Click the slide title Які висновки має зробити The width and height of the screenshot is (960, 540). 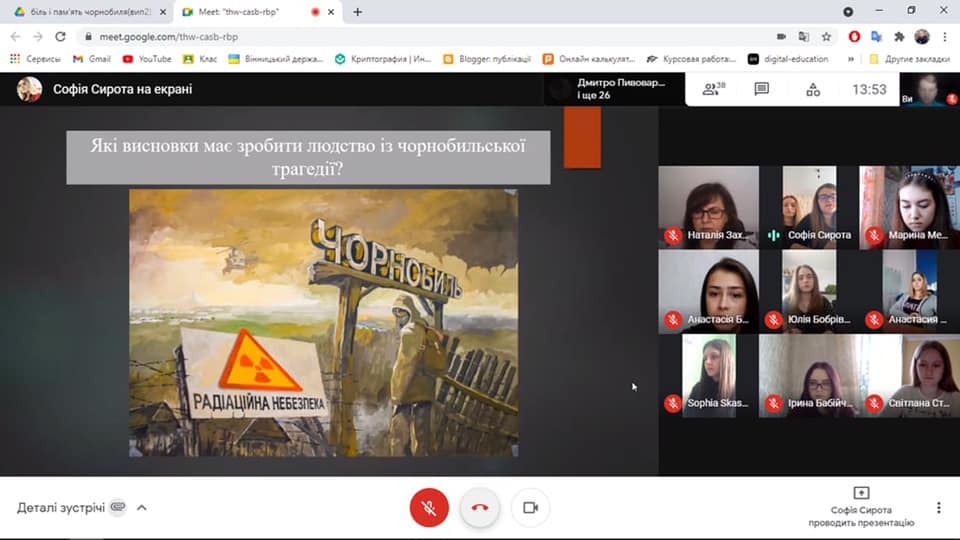coord(308,157)
